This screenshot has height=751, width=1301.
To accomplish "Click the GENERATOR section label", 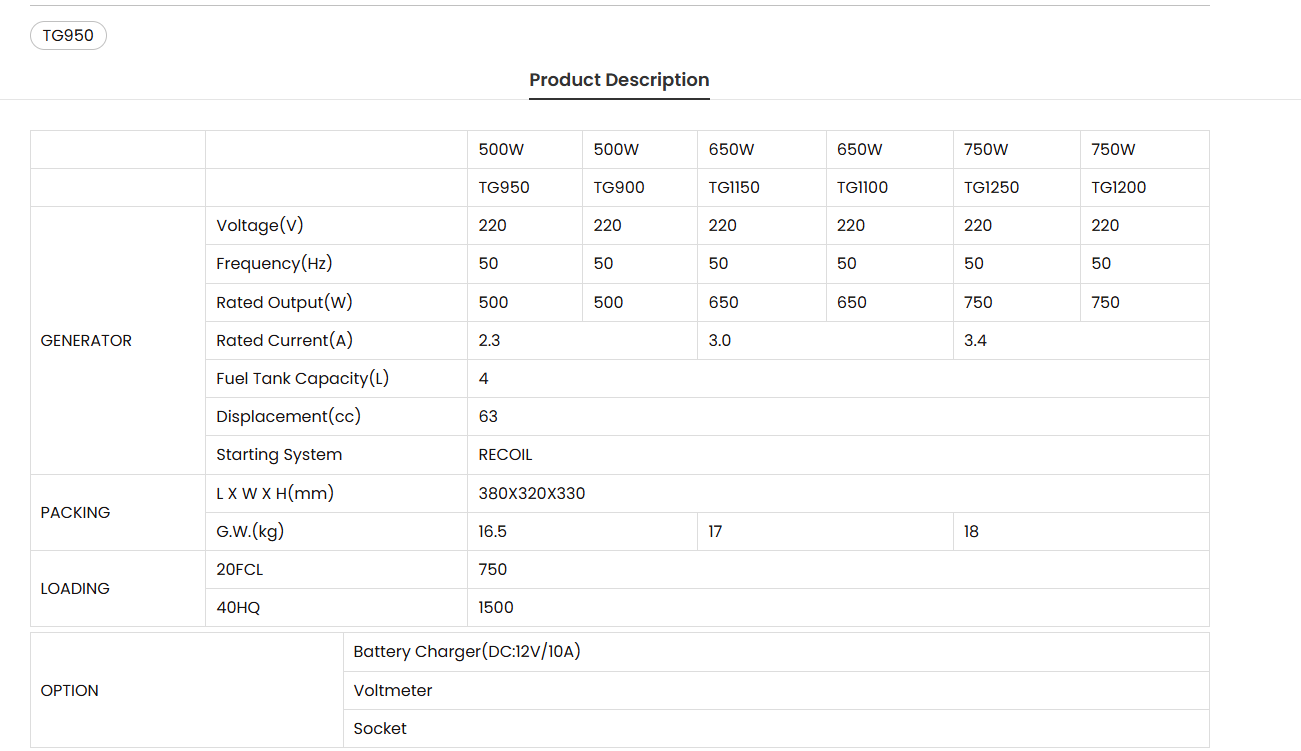I will click(86, 341).
